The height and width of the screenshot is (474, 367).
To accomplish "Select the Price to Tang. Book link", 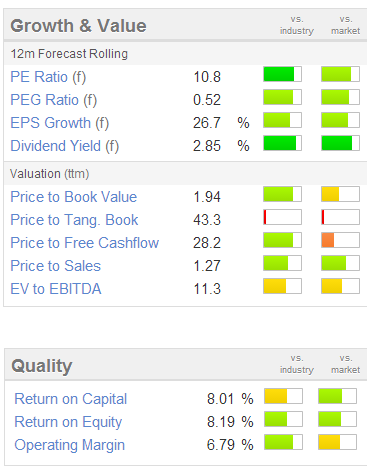I will (x=74, y=220).
